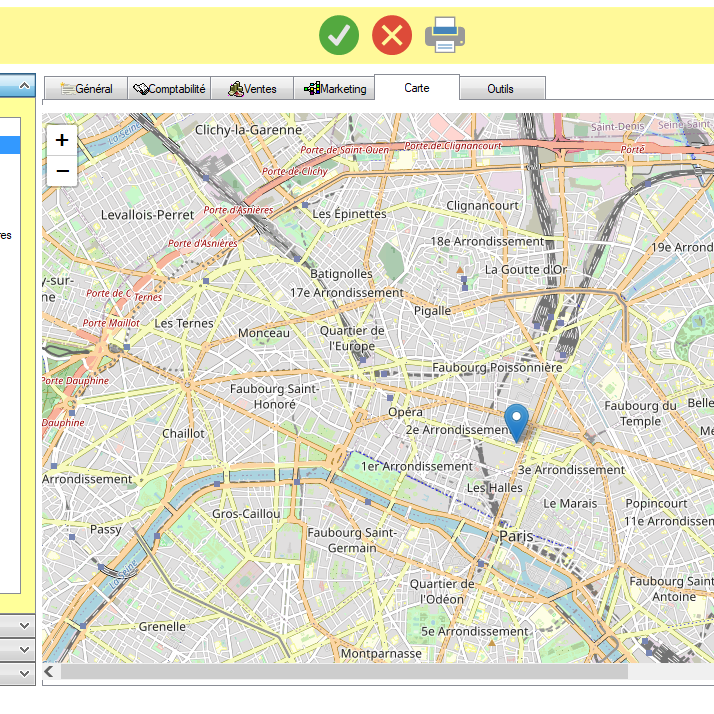Zoom in on the map with plus
This screenshot has height=714, width=714.
click(x=62, y=140)
